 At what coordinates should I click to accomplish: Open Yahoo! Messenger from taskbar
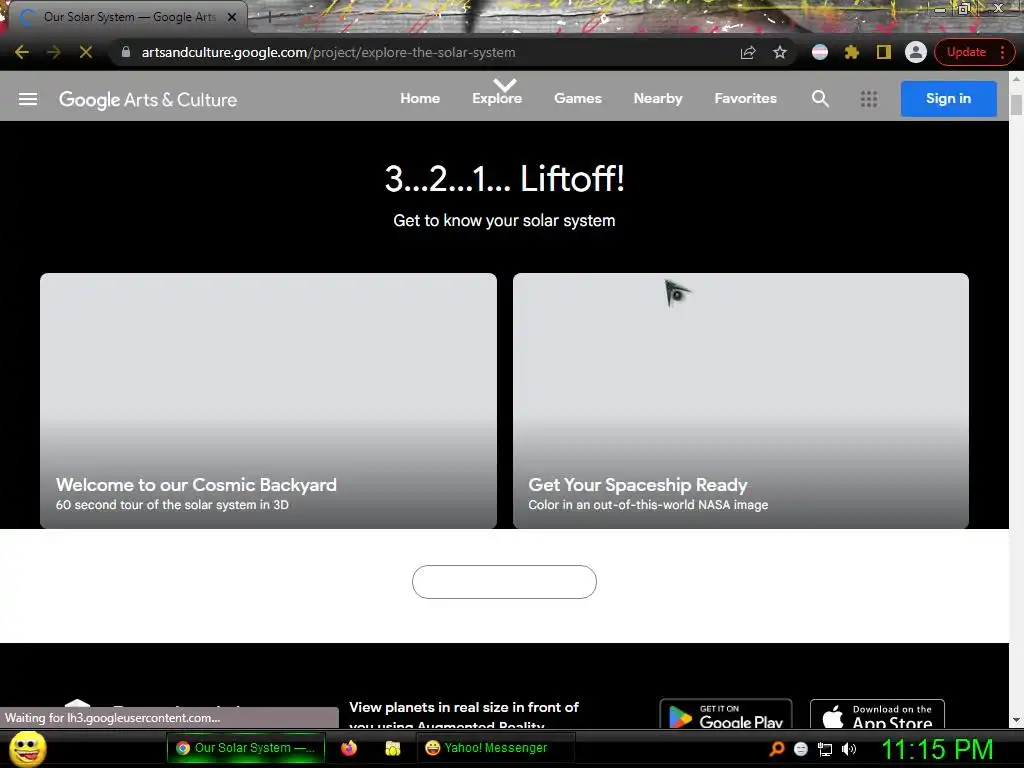click(494, 748)
